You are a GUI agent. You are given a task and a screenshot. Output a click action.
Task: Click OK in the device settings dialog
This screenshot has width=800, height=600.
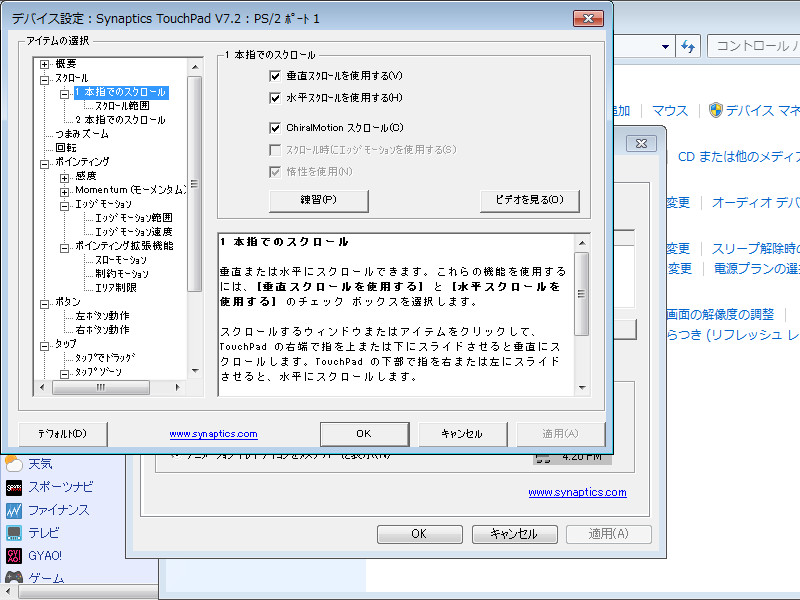click(364, 434)
